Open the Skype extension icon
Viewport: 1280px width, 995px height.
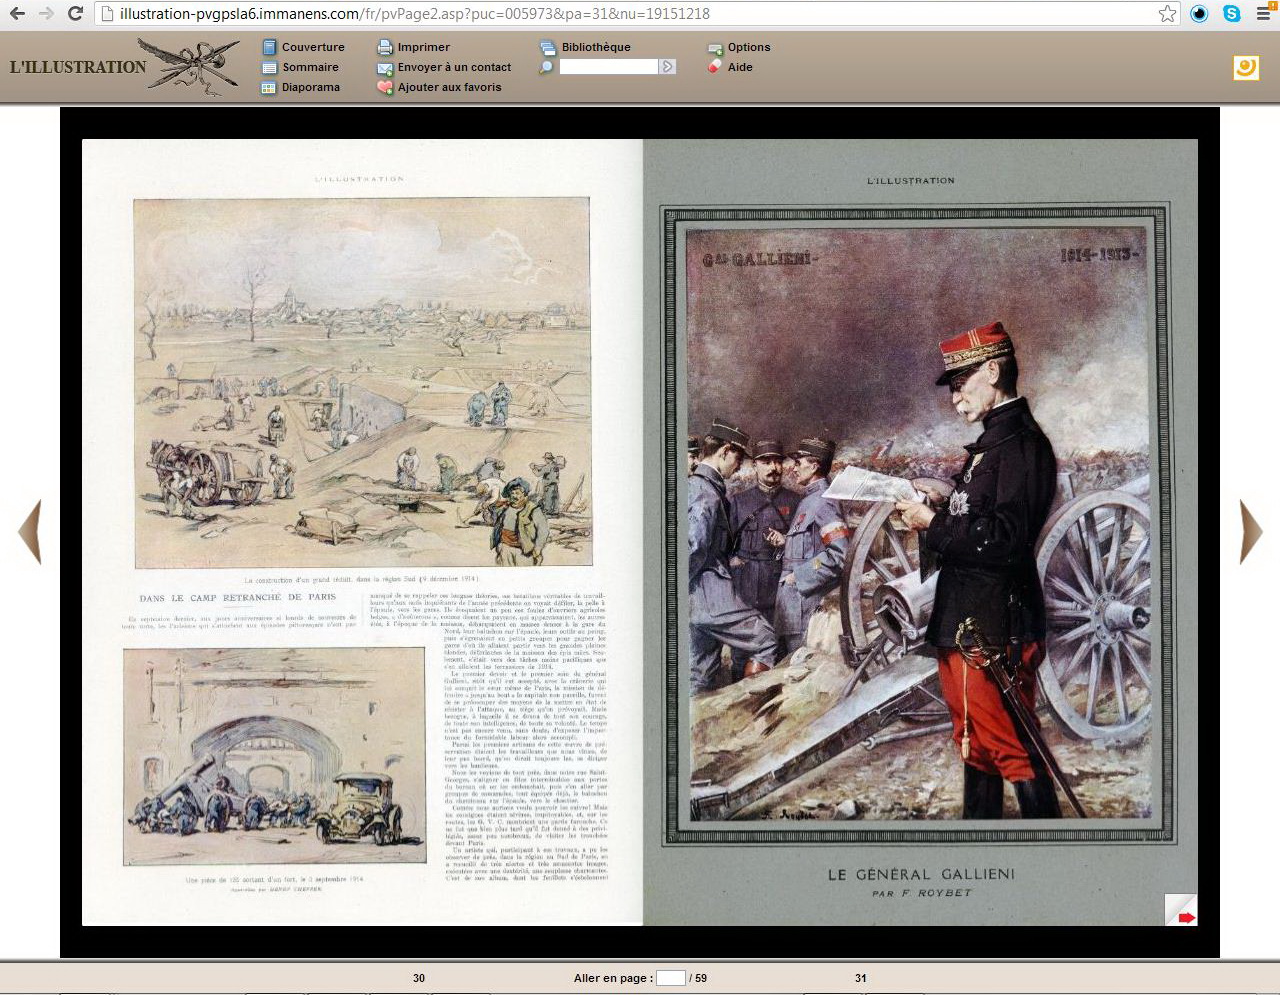(1231, 14)
